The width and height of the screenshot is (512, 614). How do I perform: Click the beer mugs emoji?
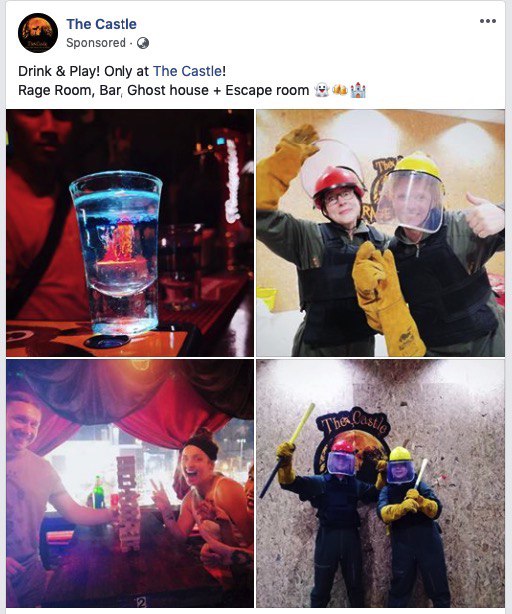[340, 90]
